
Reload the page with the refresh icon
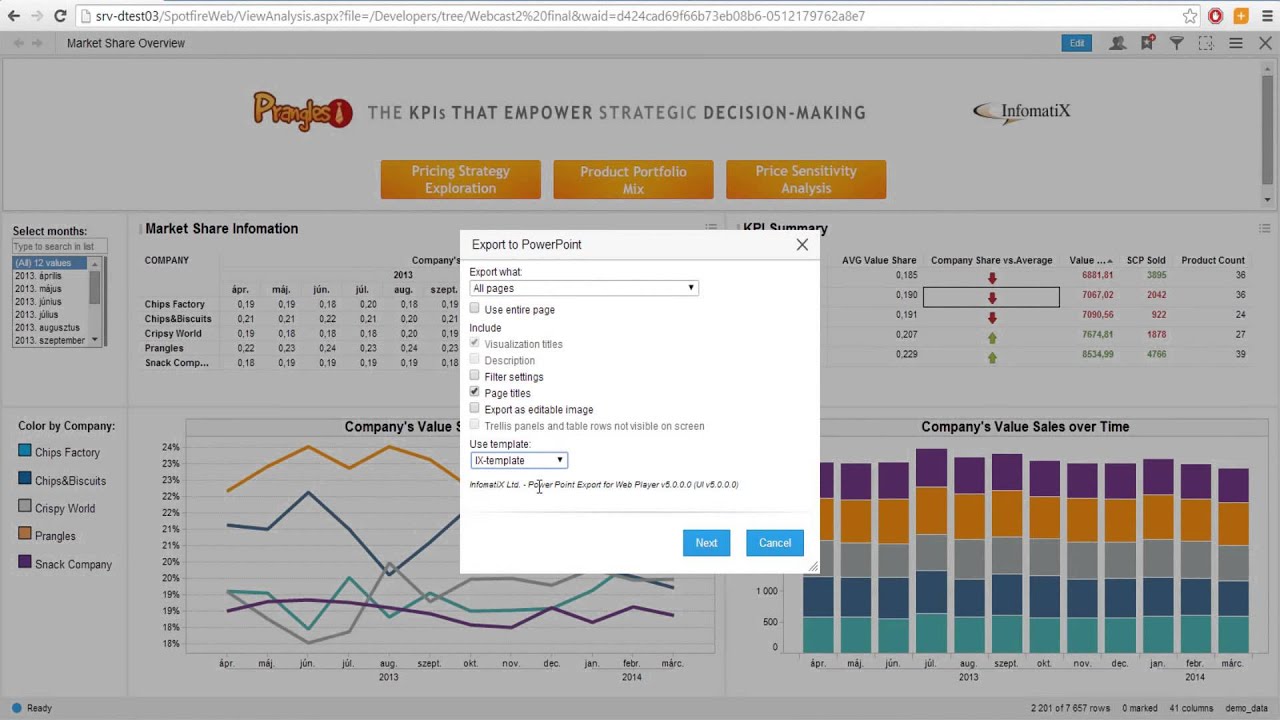(60, 16)
